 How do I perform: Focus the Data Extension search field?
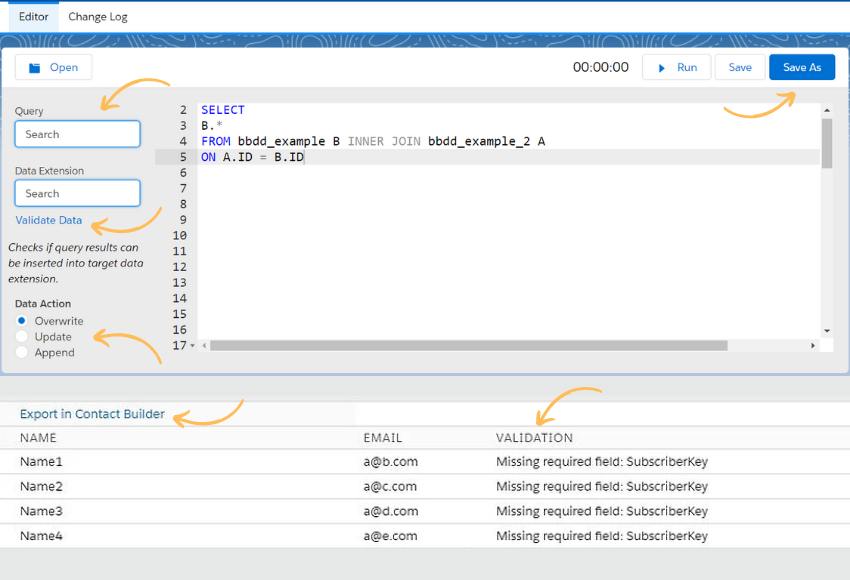78,193
